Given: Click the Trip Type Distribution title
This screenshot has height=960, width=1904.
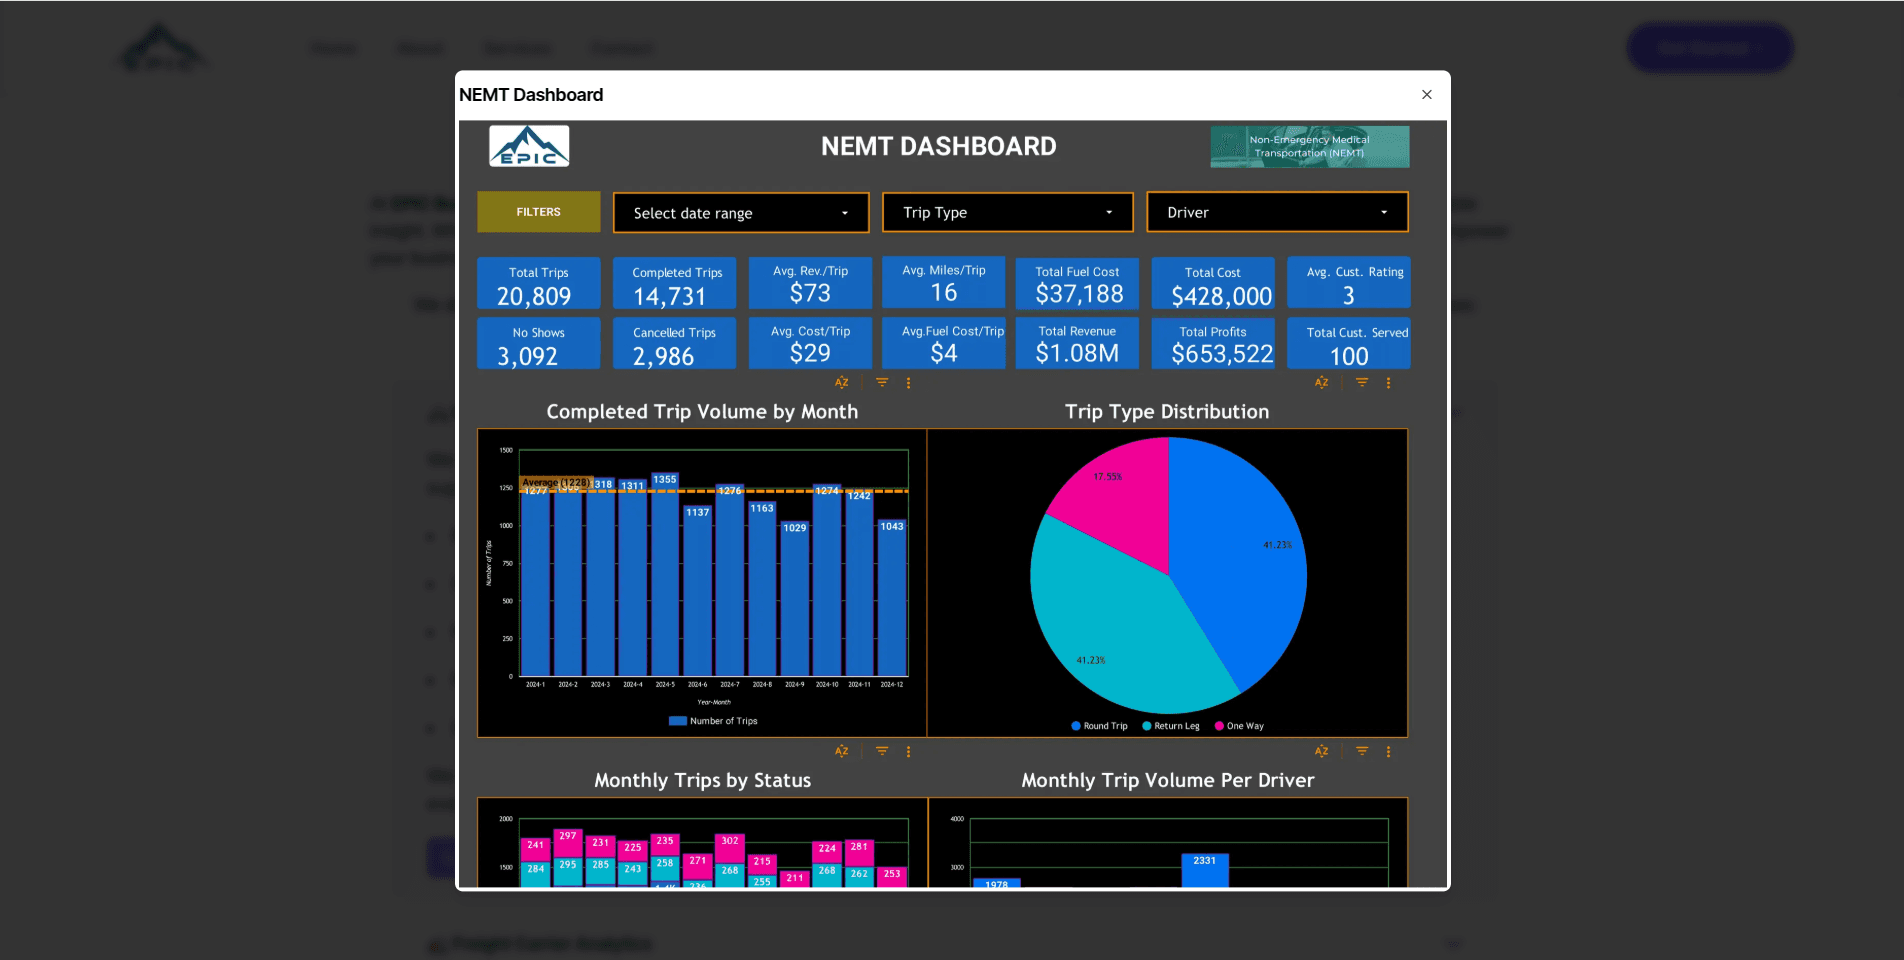Looking at the screenshot, I should pos(1167,412).
